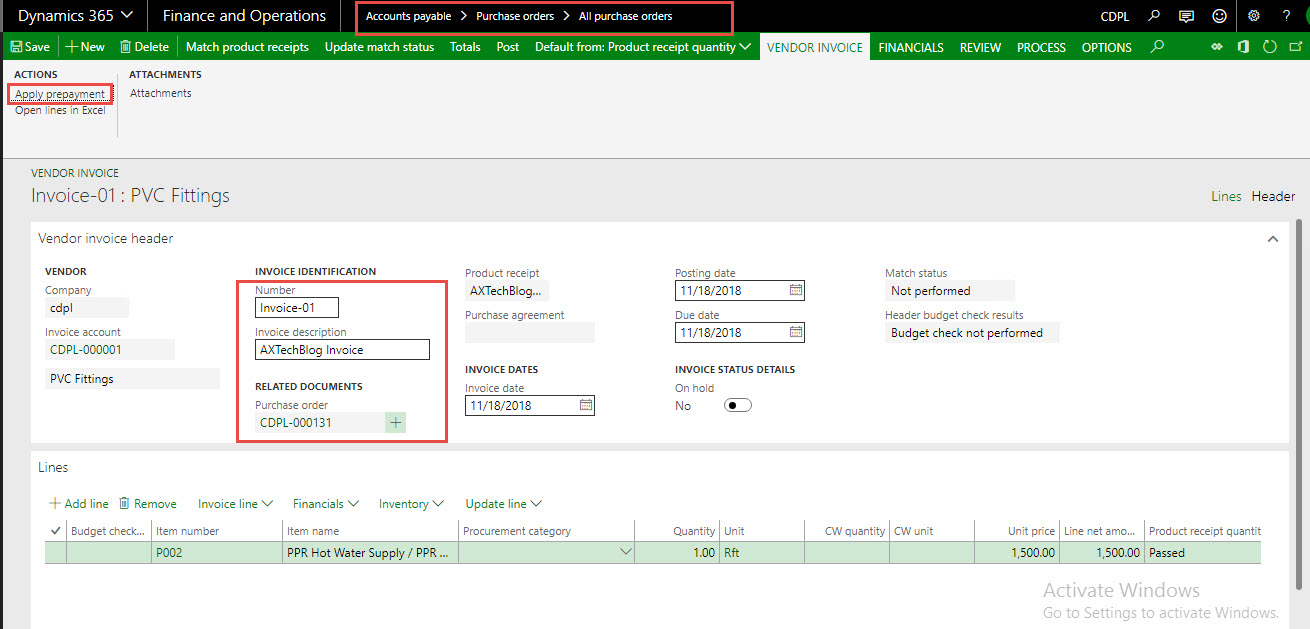Click Invoice account CDPL-000001 value
The width and height of the screenshot is (1310, 629).
pos(110,350)
